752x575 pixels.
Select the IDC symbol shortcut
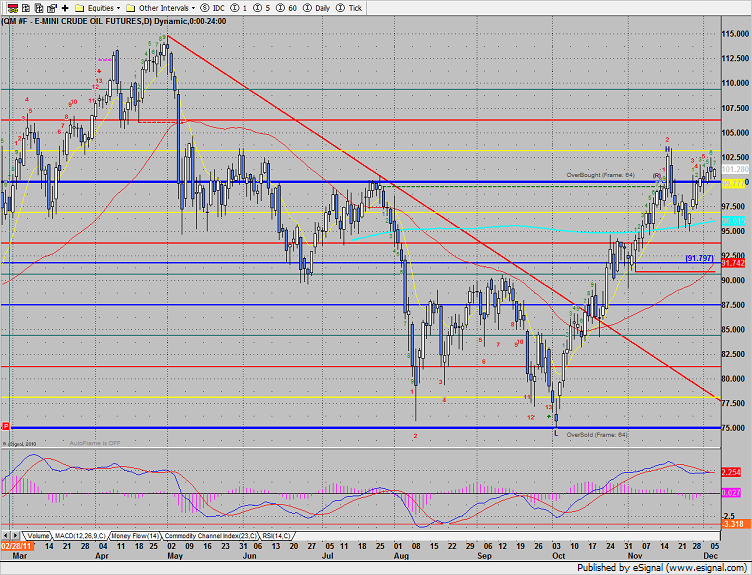(212, 8)
